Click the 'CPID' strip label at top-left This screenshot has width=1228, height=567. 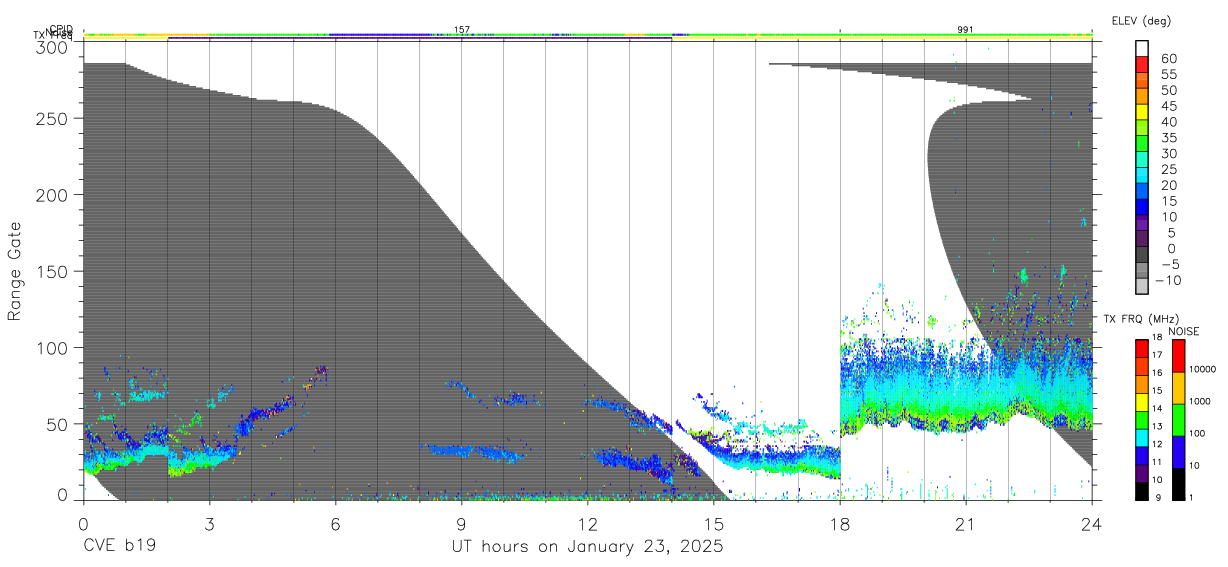[61, 29]
